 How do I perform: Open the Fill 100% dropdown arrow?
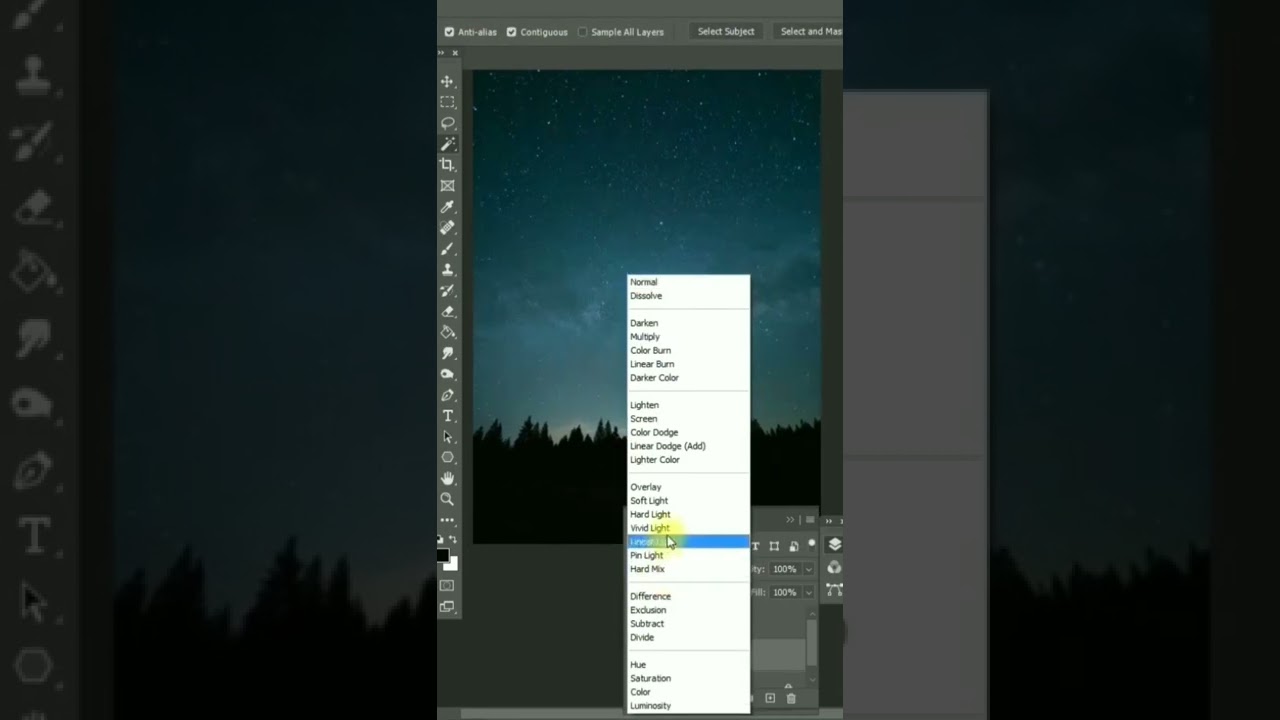(x=809, y=592)
